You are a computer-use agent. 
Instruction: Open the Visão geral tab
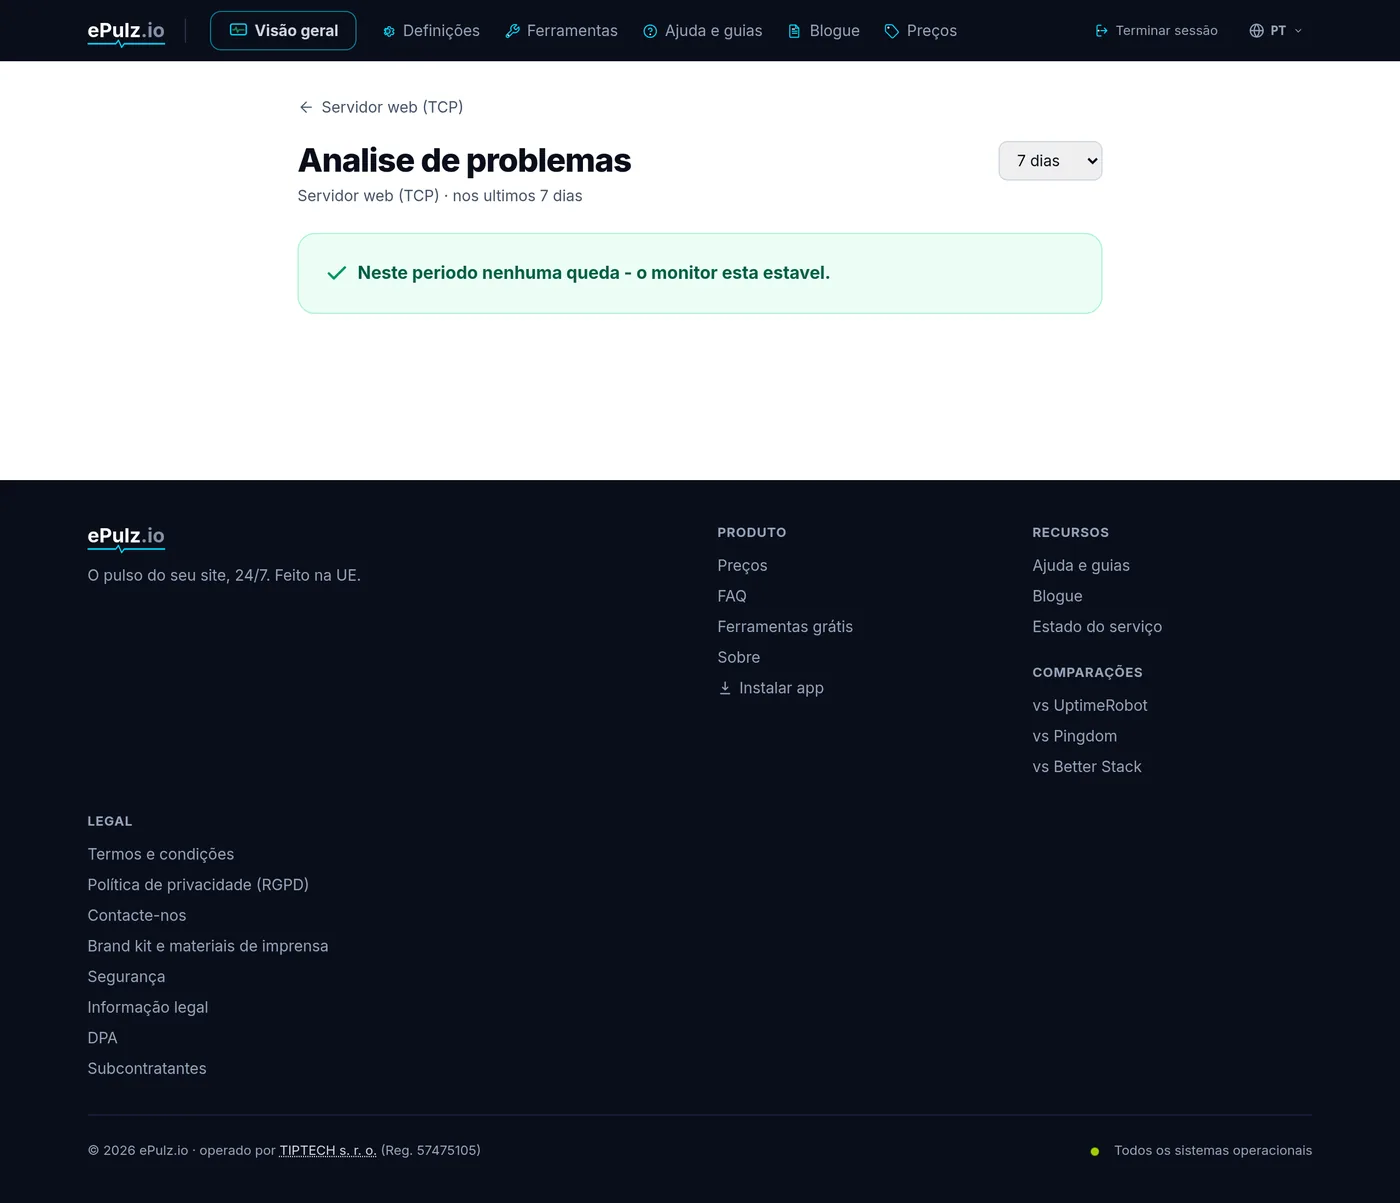283,31
